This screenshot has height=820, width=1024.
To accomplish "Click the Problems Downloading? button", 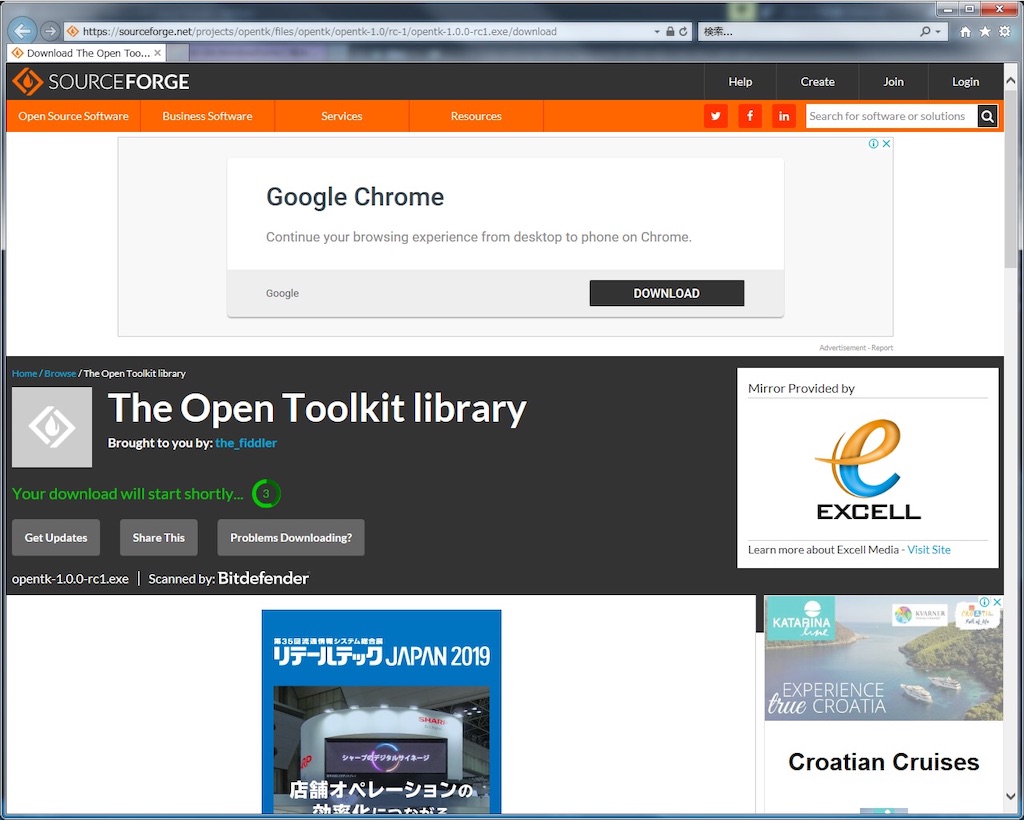I will pos(291,537).
